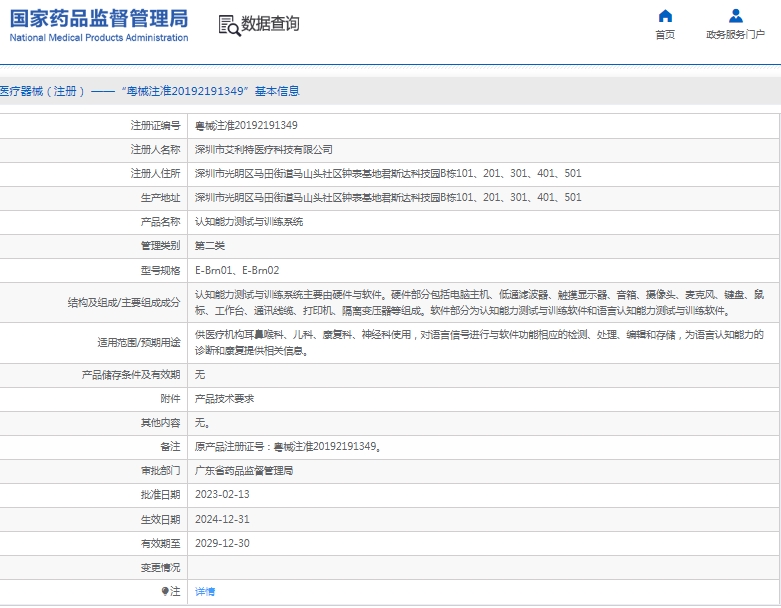Click the 适用范围/预期用途 label
Viewport: 781px width, 608px height.
[x=138, y=343]
